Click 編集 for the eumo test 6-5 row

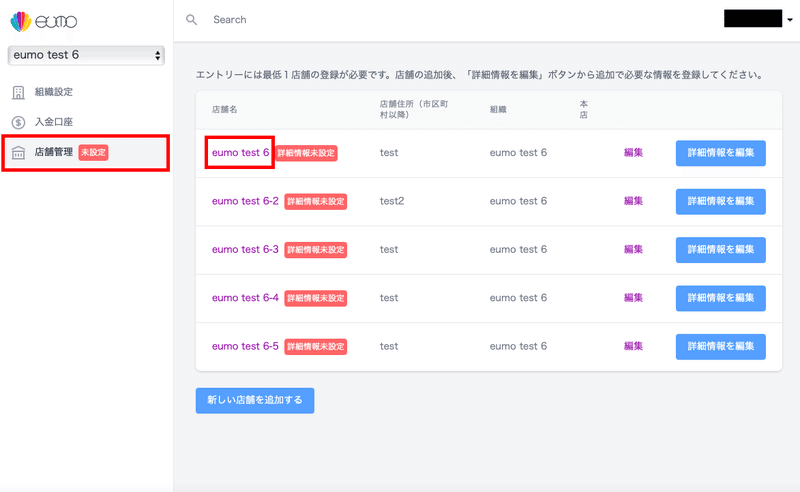pyautogui.click(x=633, y=347)
